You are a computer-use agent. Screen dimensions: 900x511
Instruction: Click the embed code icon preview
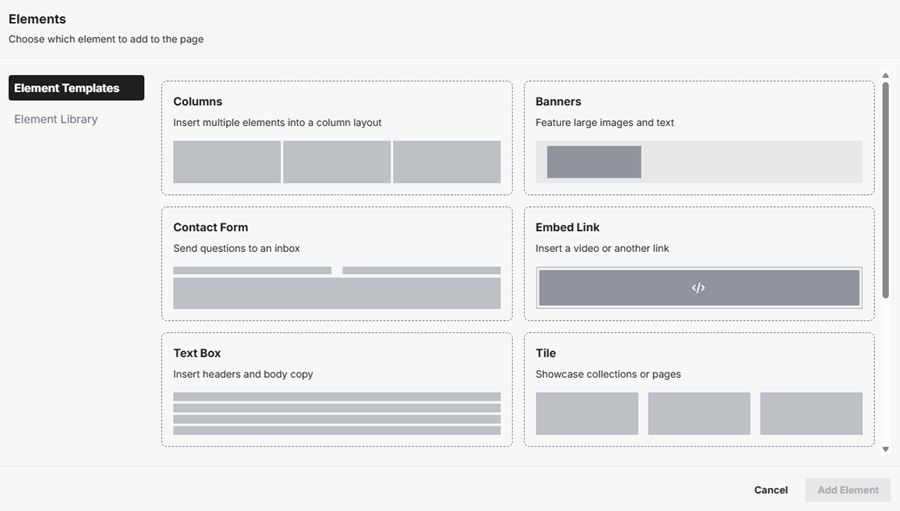click(698, 288)
